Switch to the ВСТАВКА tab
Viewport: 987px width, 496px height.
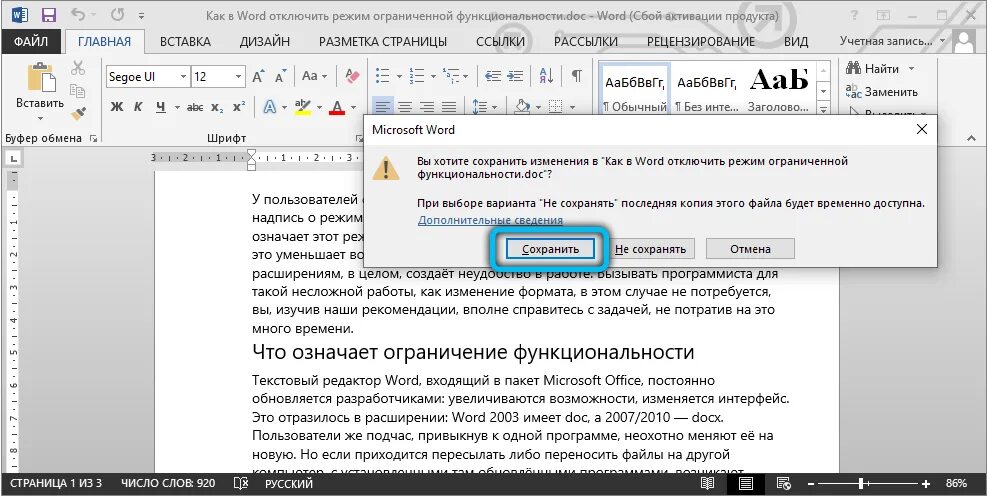click(185, 42)
